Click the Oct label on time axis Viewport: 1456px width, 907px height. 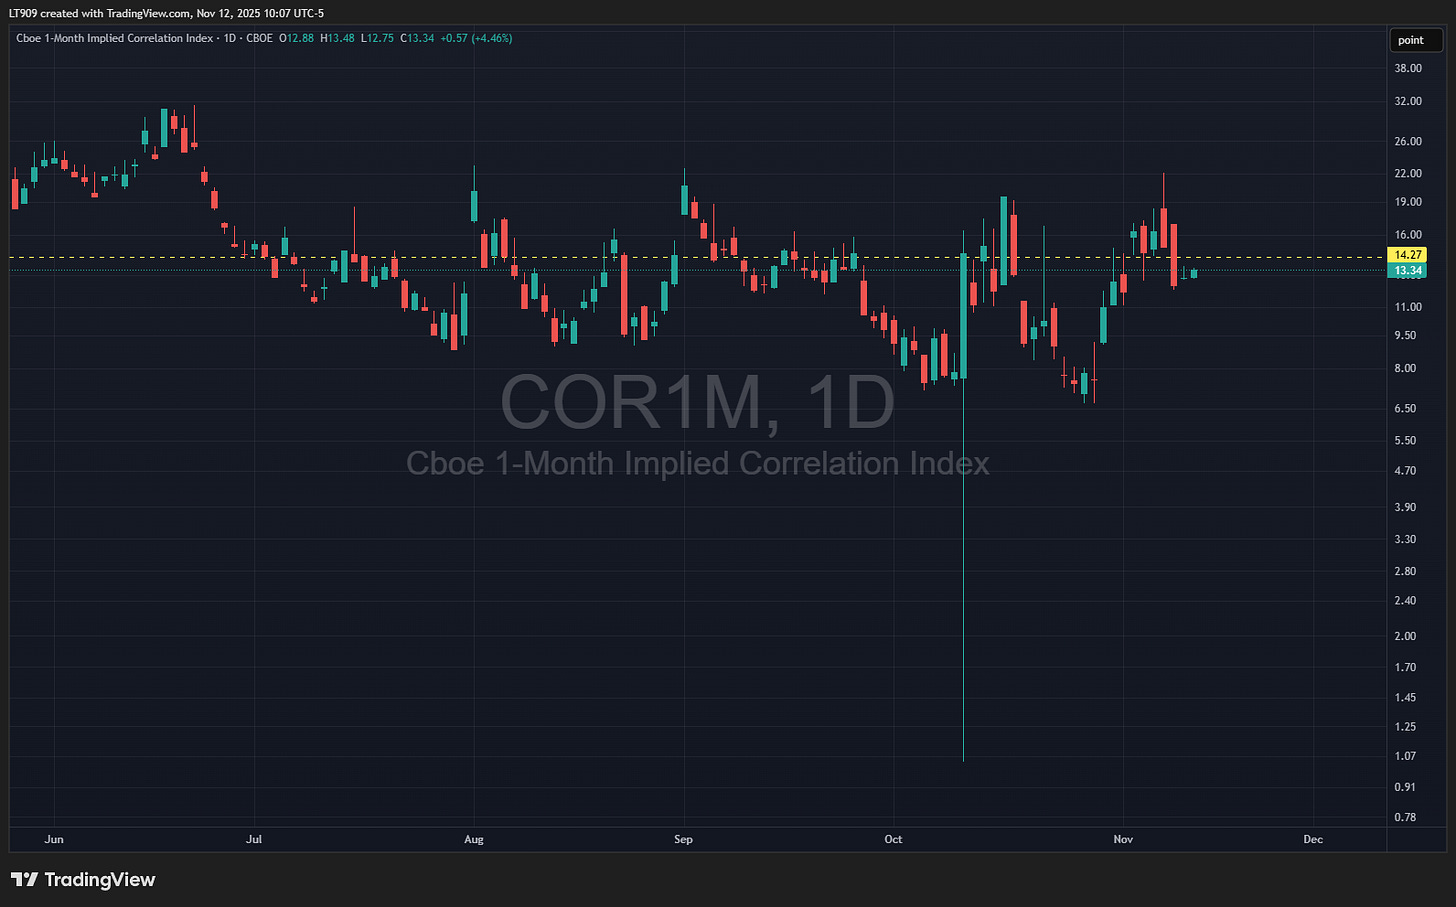pos(893,839)
